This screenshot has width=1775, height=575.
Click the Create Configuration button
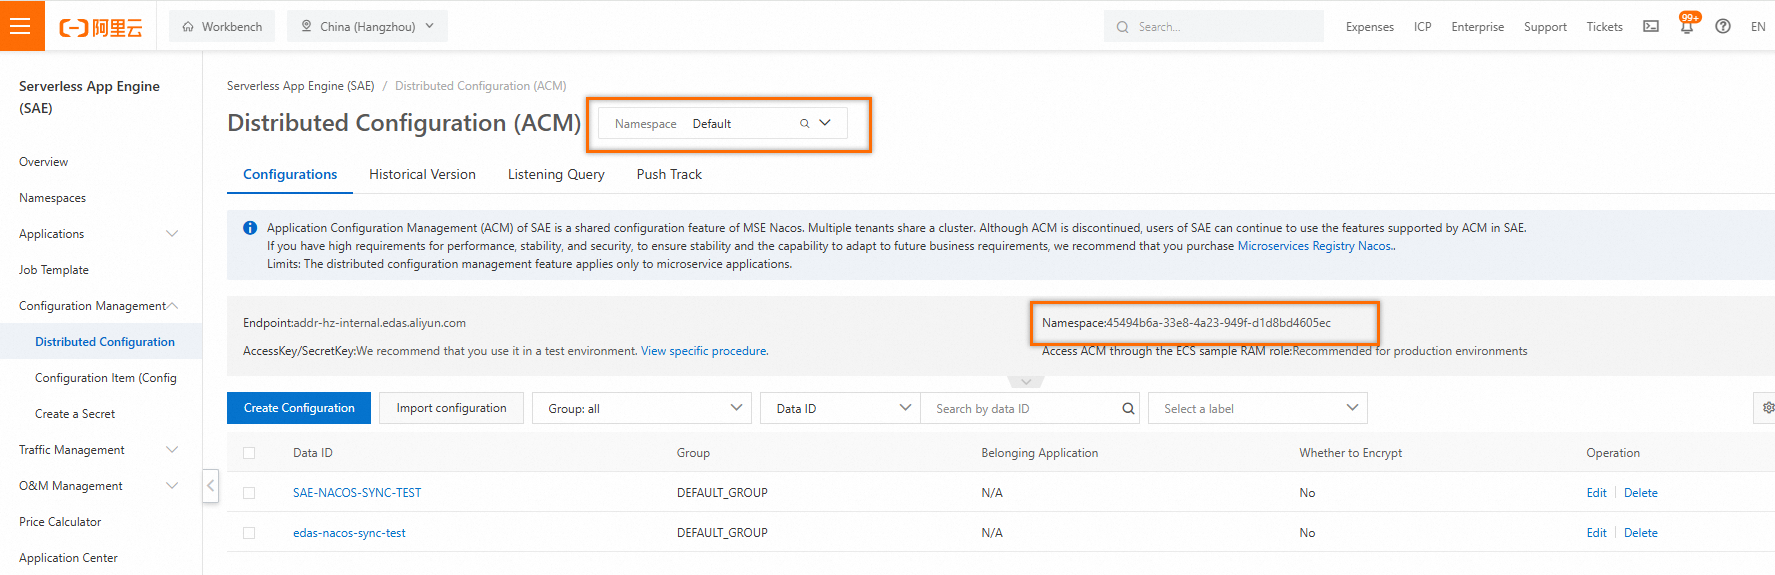pos(299,408)
